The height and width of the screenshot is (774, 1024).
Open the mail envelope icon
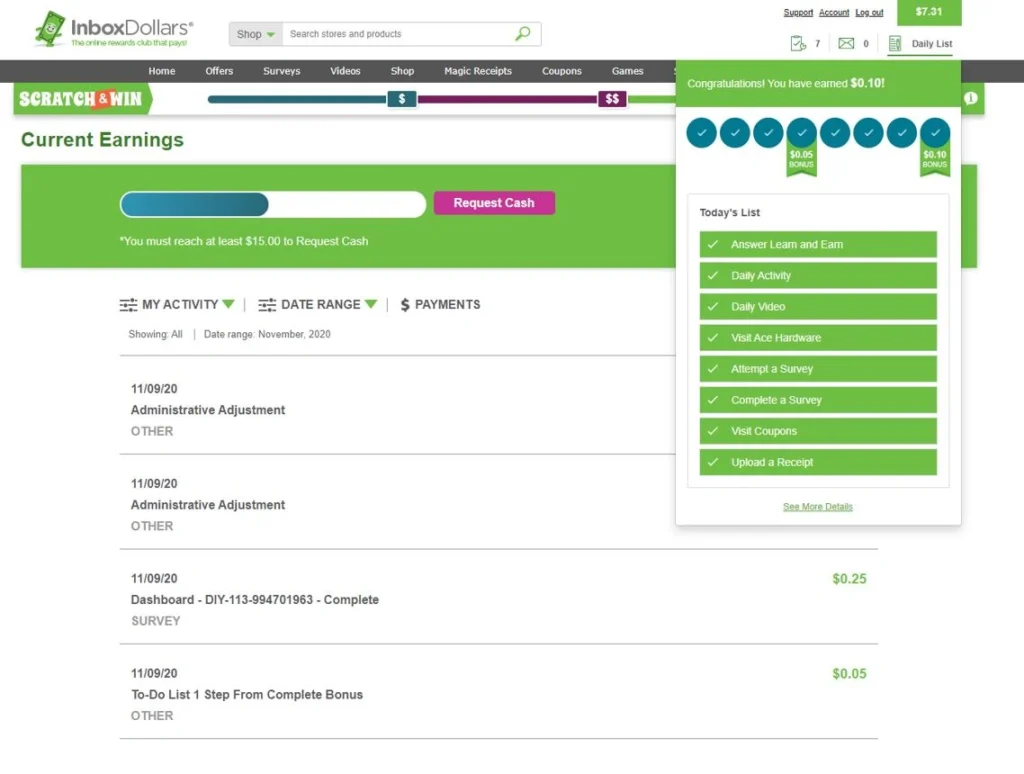[x=846, y=44]
